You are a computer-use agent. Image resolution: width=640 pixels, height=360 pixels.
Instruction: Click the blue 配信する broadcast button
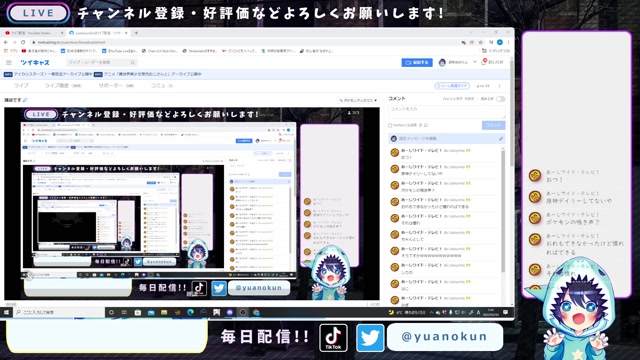point(417,62)
